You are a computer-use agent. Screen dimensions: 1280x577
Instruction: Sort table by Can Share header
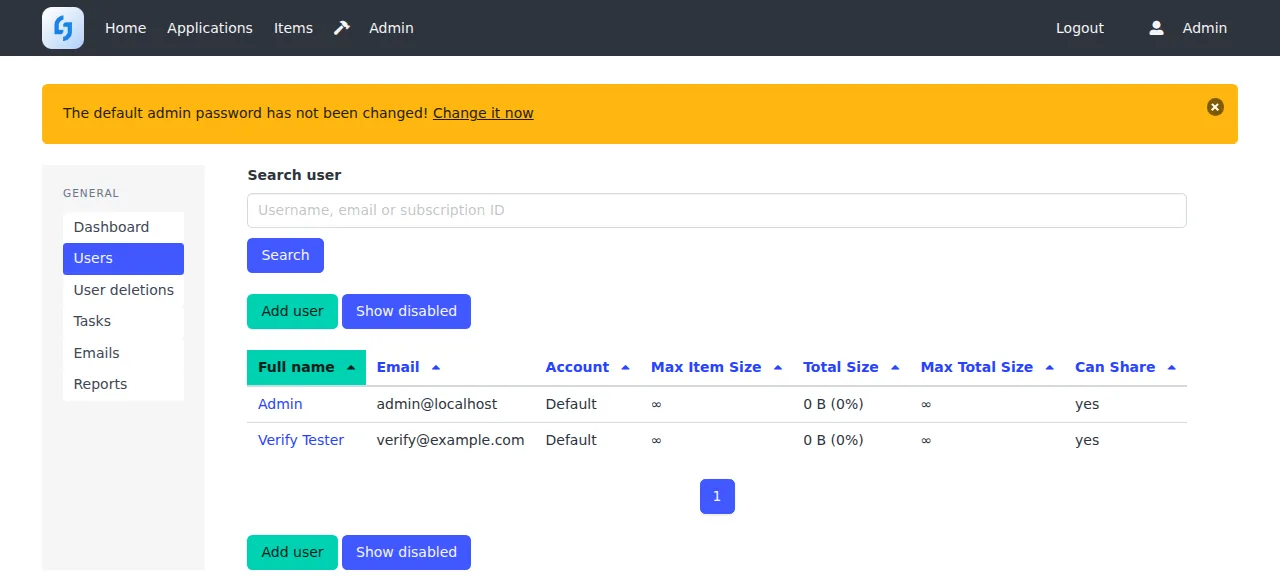pyautogui.click(x=1115, y=367)
